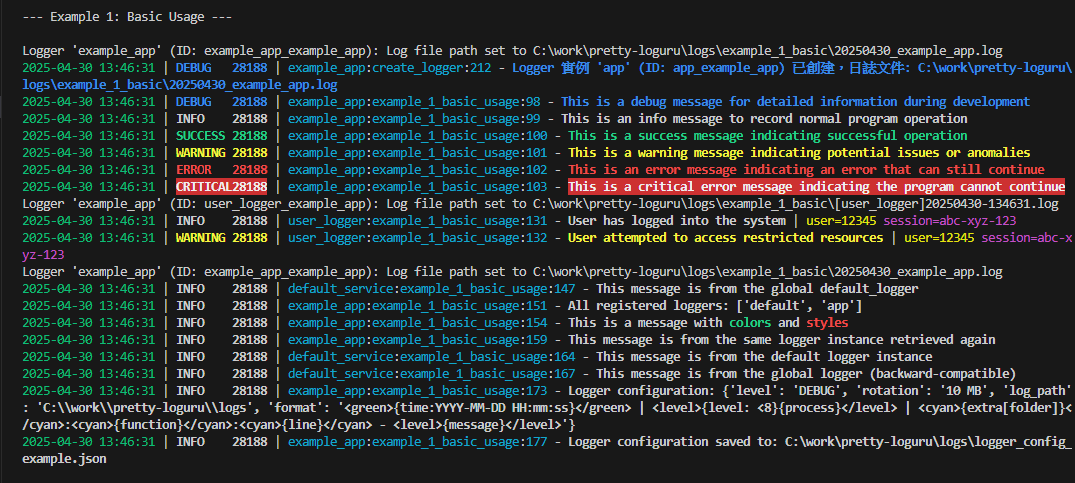Image resolution: width=1075 pixels, height=483 pixels.
Task: Click 'example_app:example_1_basic_usage:99' source reference
Action: coord(414,119)
